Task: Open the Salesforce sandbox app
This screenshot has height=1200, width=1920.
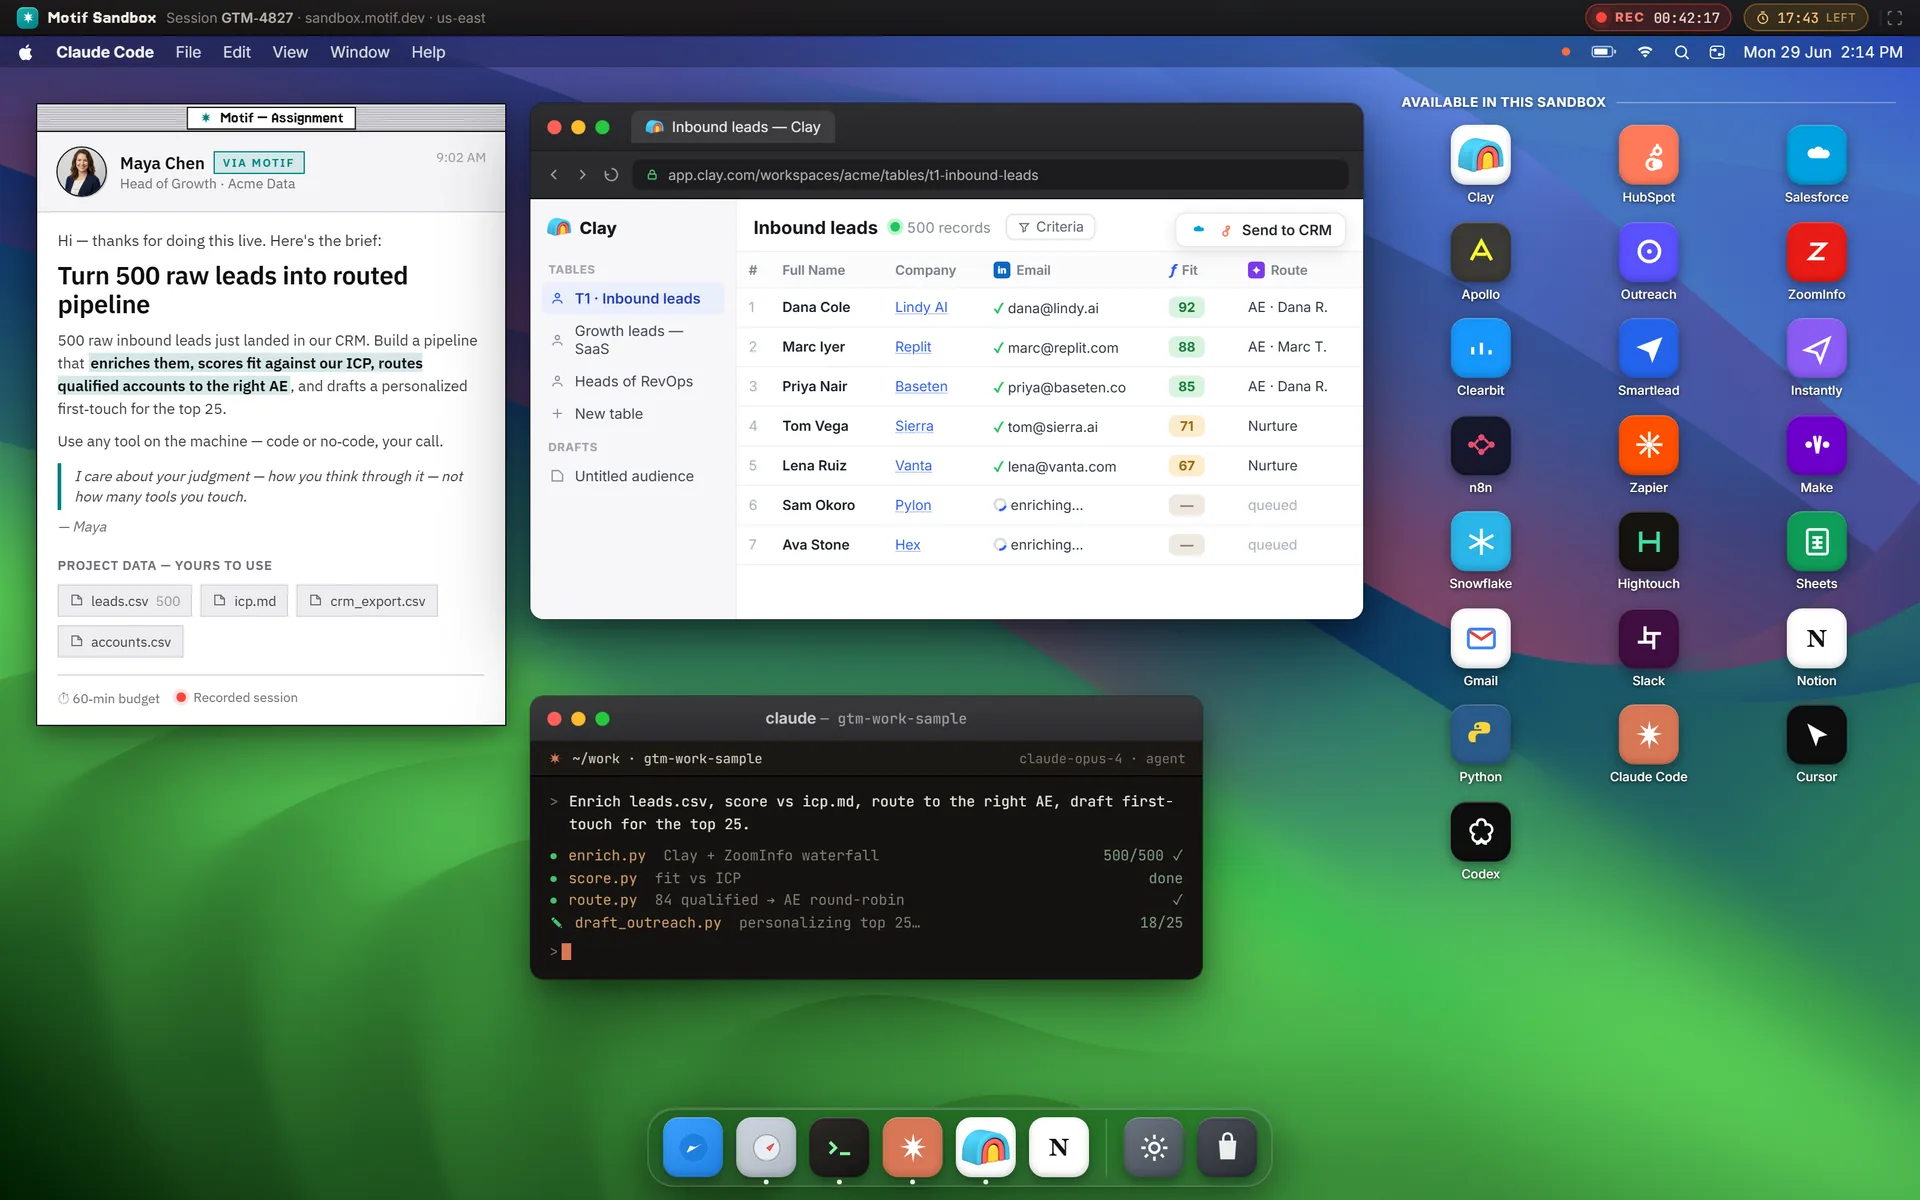Action: pos(1816,155)
